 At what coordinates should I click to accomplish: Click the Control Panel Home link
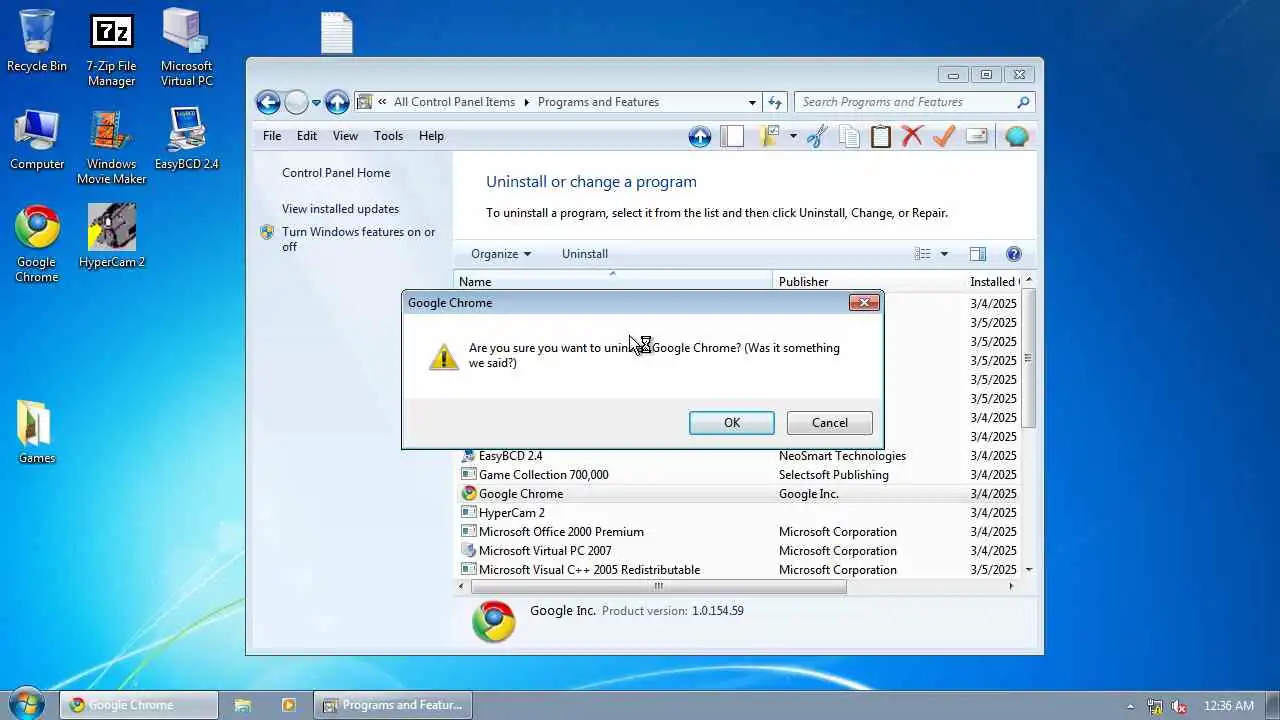coord(336,173)
